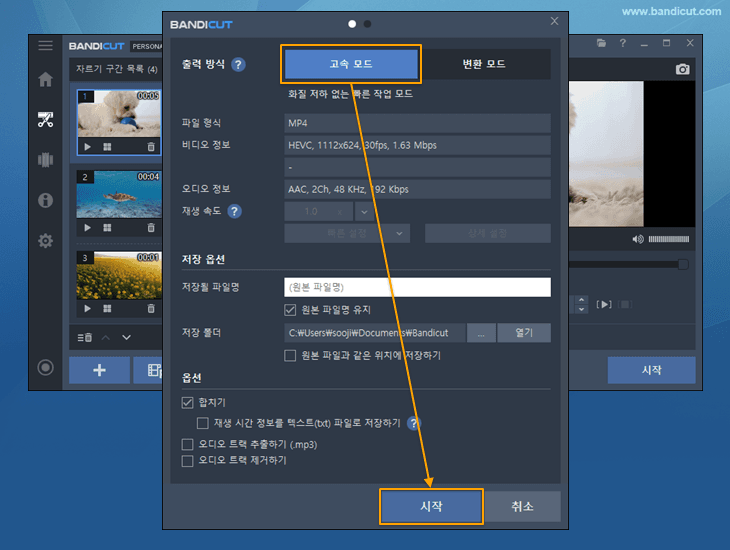Click the Bandicam record icon at sidebar bottom
730x550 pixels.
(x=45, y=367)
